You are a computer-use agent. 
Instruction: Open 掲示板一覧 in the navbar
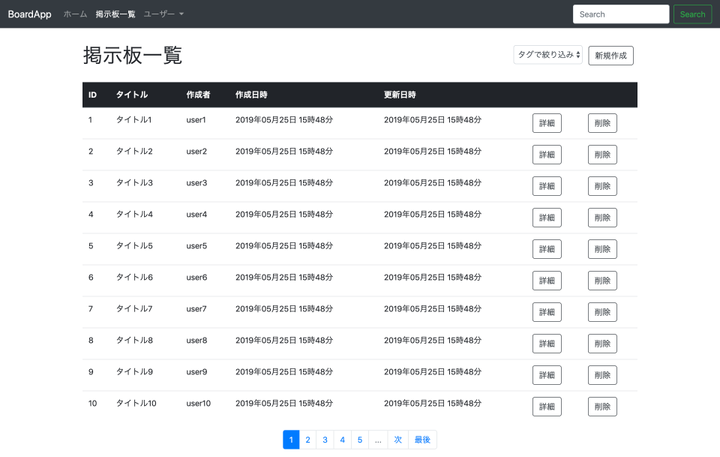115,14
